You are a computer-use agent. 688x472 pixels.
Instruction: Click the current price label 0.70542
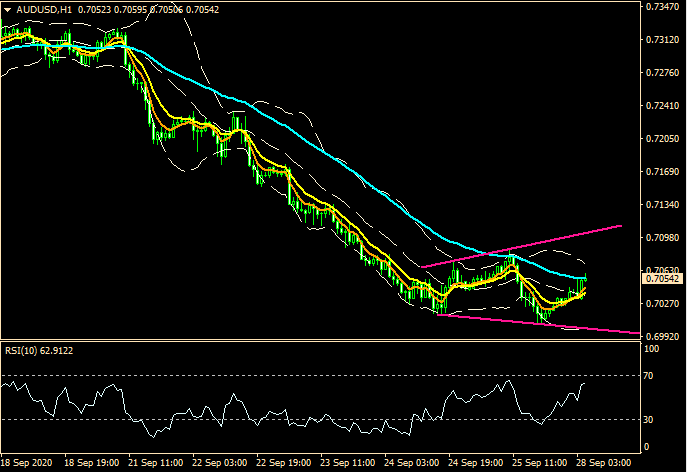pyautogui.click(x=661, y=281)
